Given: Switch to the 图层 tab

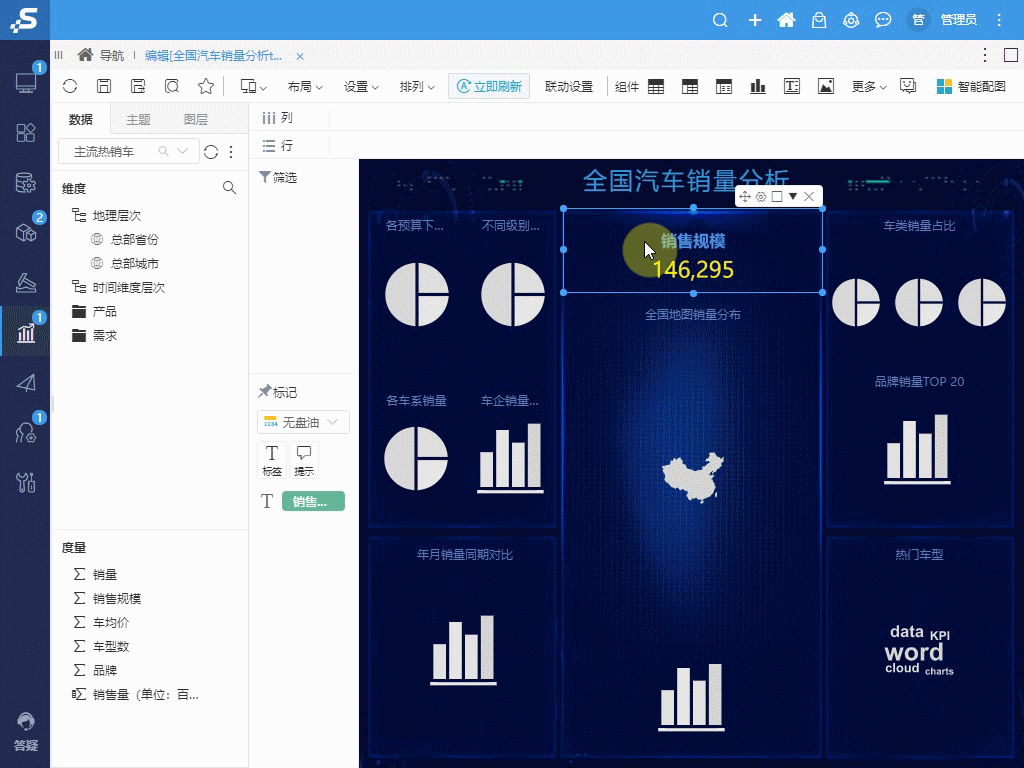Looking at the screenshot, I should coord(195,120).
